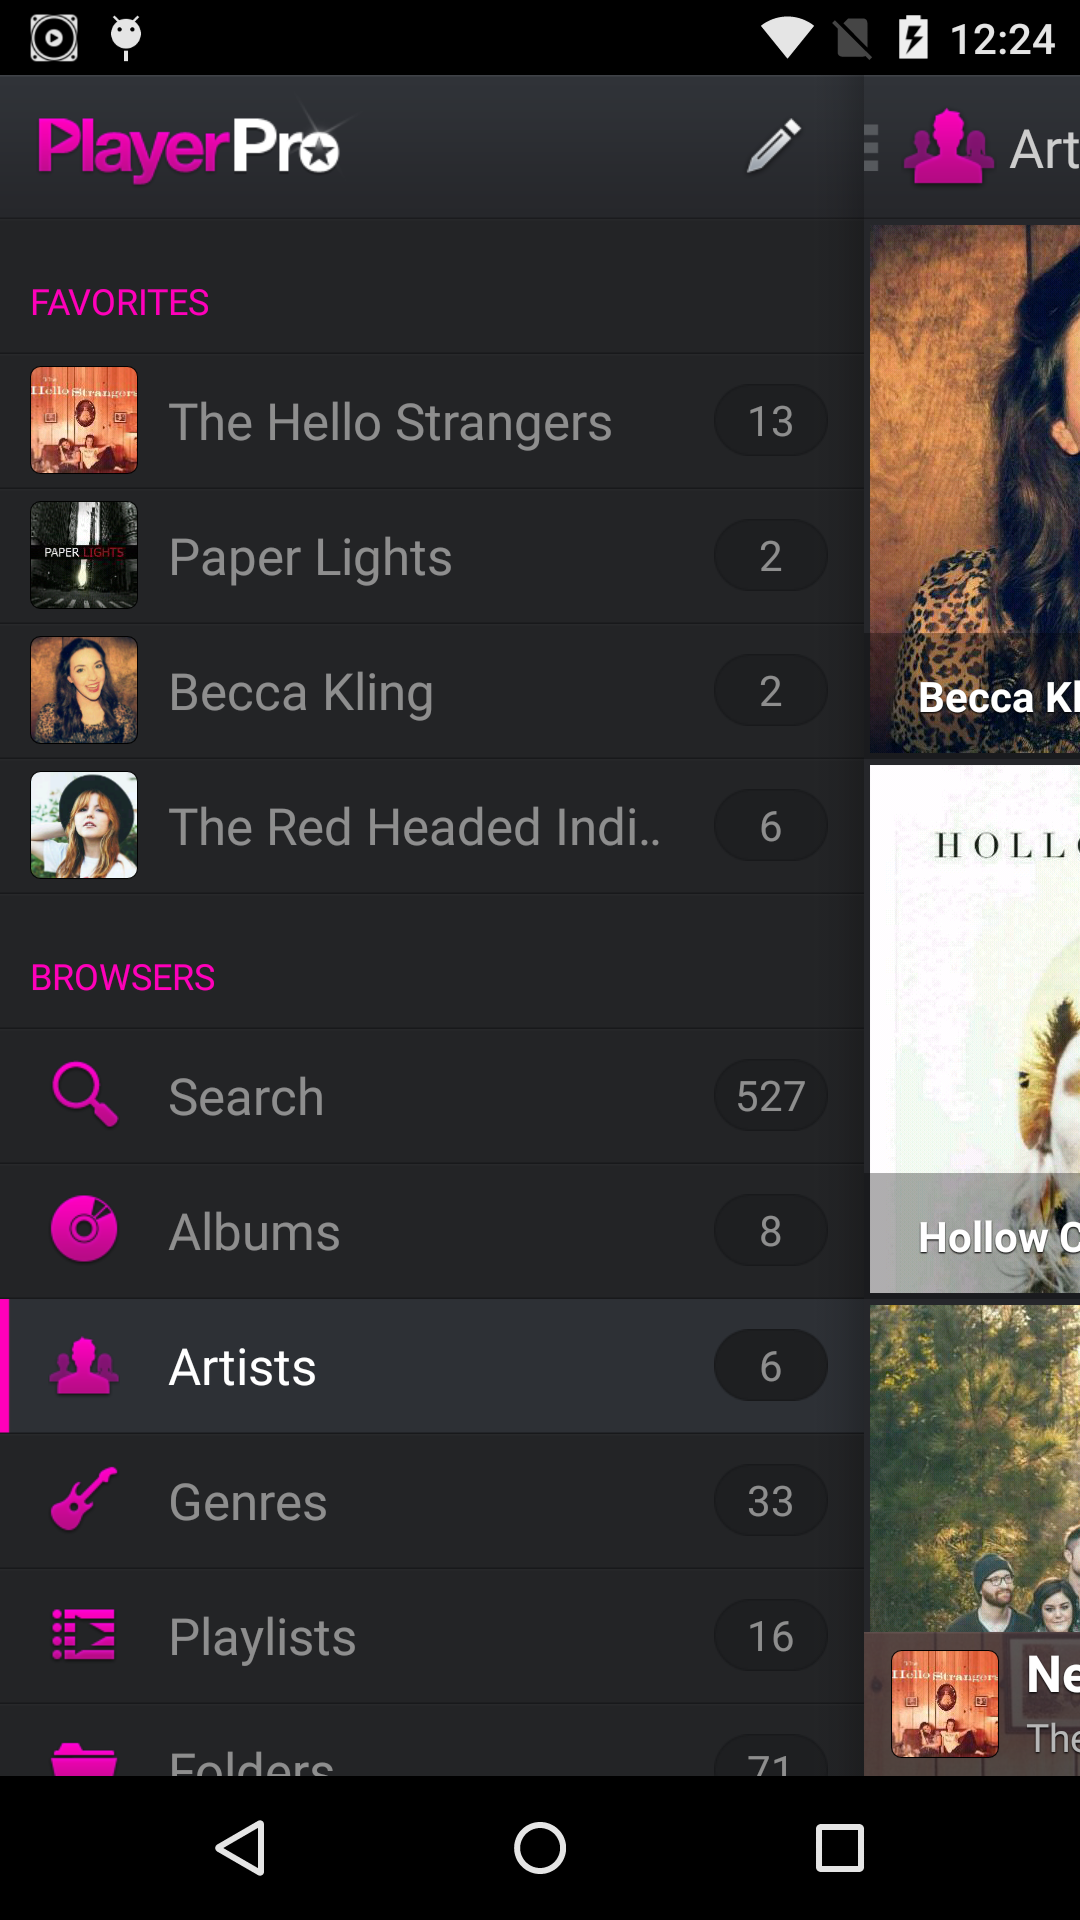Tap the pencil edit icon
Image resolution: width=1080 pixels, height=1920 pixels.
[774, 146]
